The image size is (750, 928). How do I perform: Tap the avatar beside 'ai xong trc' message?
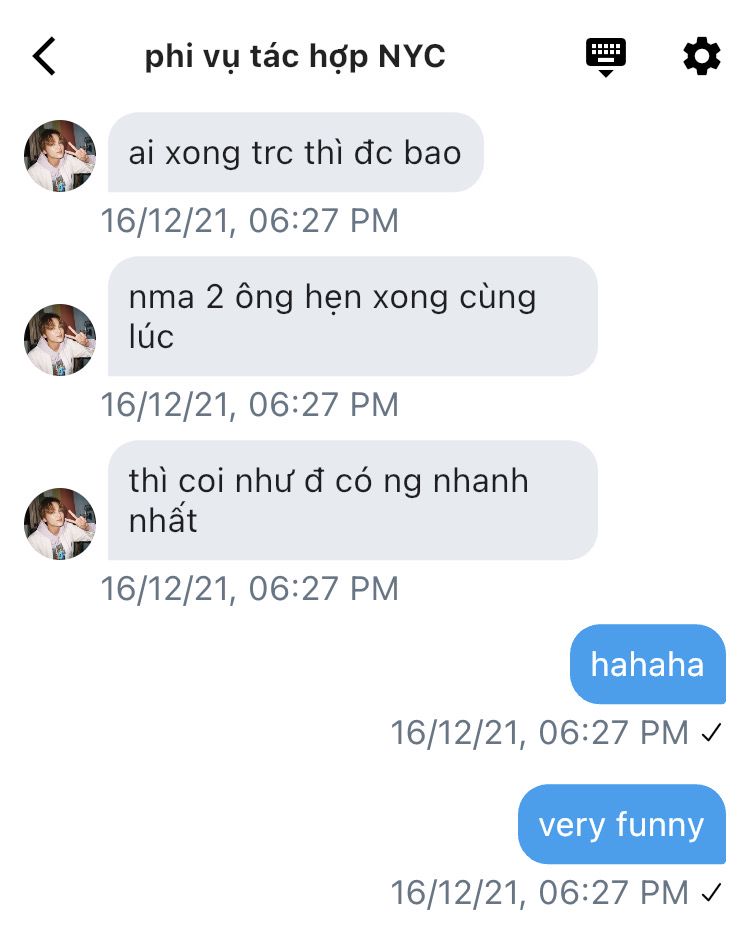tap(60, 156)
